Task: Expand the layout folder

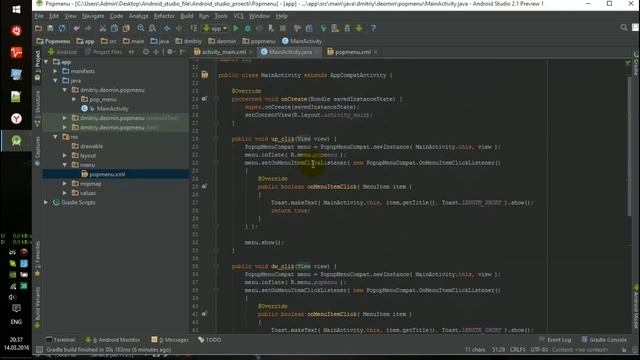Action: pyautogui.click(x=65, y=156)
